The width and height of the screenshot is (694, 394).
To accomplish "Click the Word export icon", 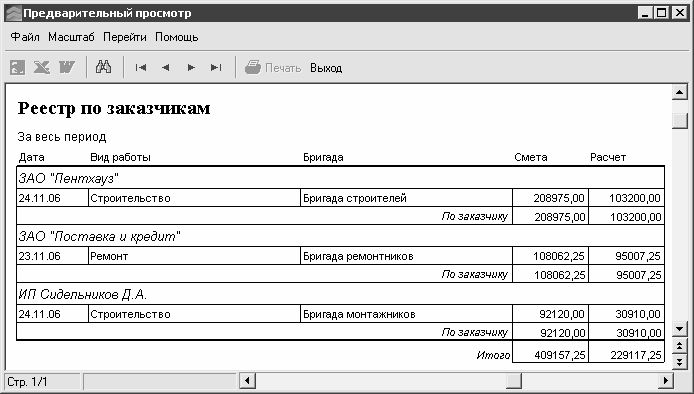I will pyautogui.click(x=67, y=68).
